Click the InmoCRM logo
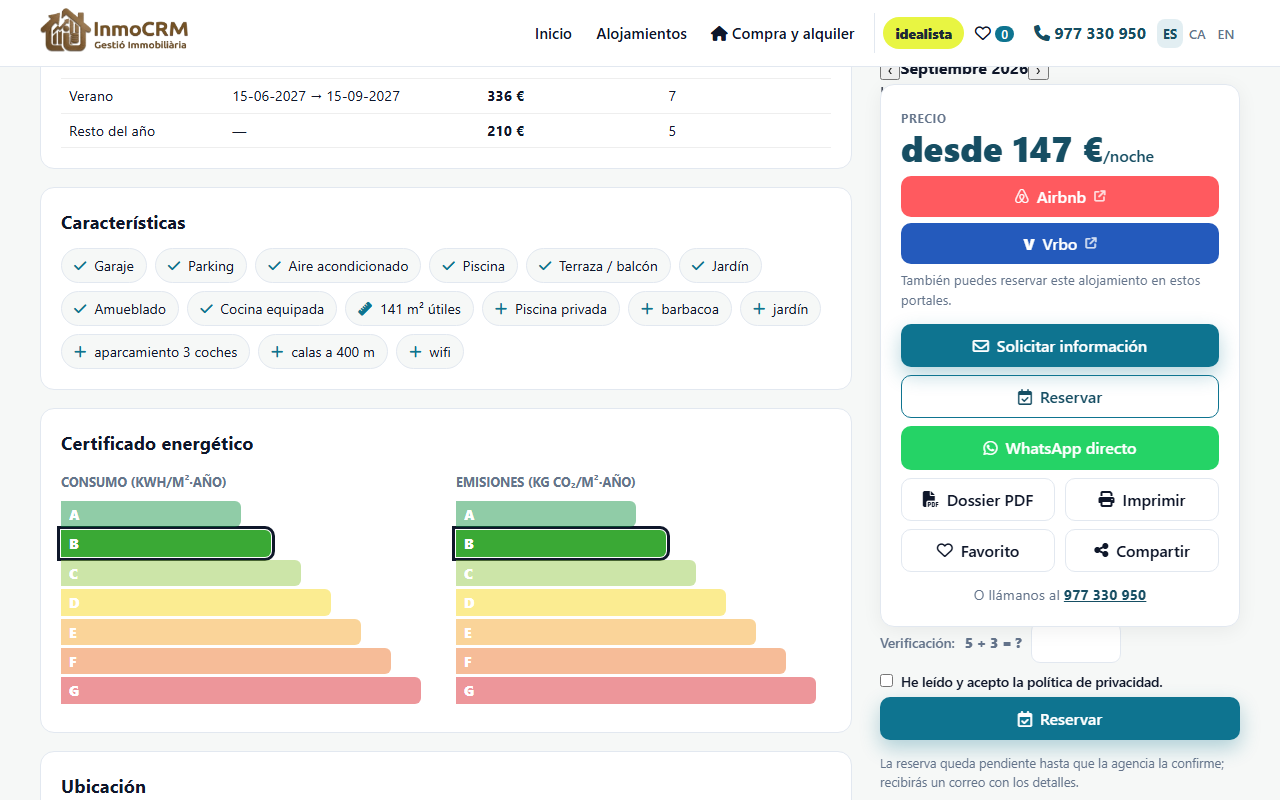1280x800 pixels. (114, 32)
